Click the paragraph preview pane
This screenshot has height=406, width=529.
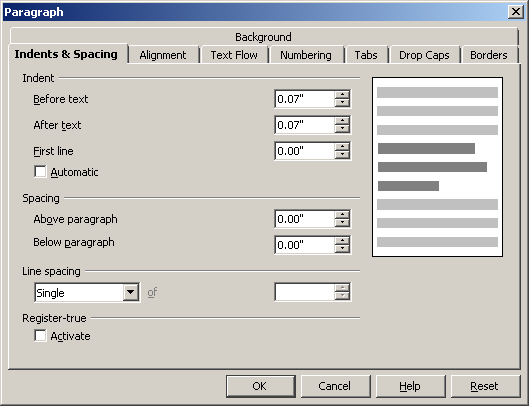click(x=437, y=167)
